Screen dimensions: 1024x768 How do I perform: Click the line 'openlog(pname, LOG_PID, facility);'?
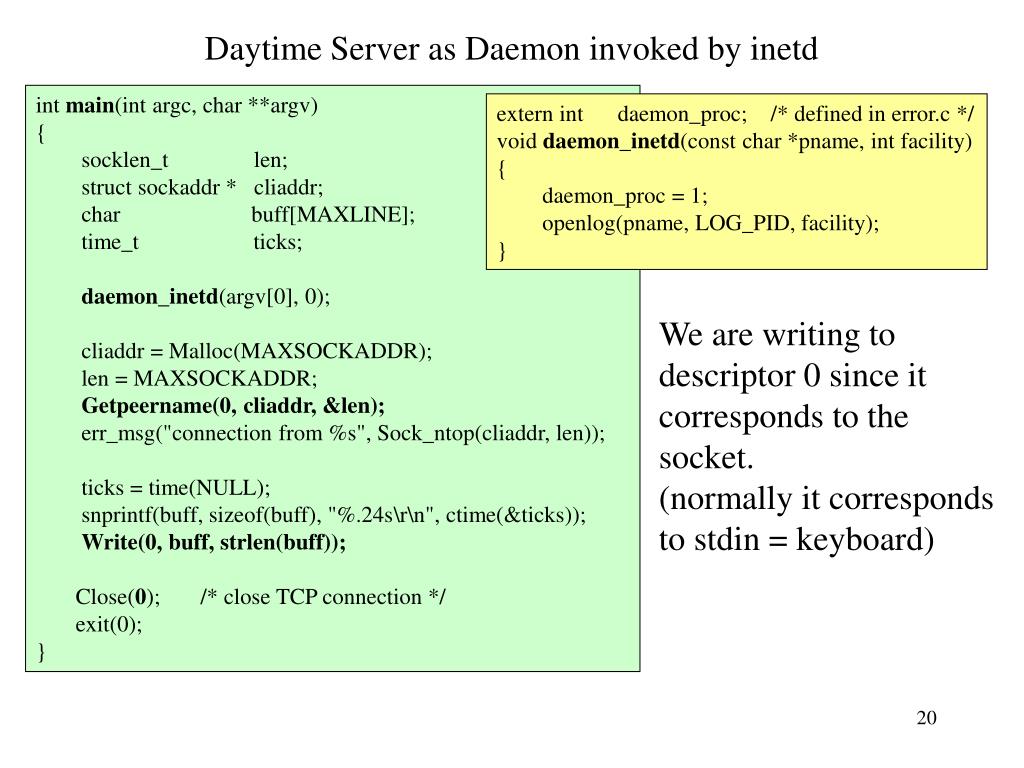711,224
